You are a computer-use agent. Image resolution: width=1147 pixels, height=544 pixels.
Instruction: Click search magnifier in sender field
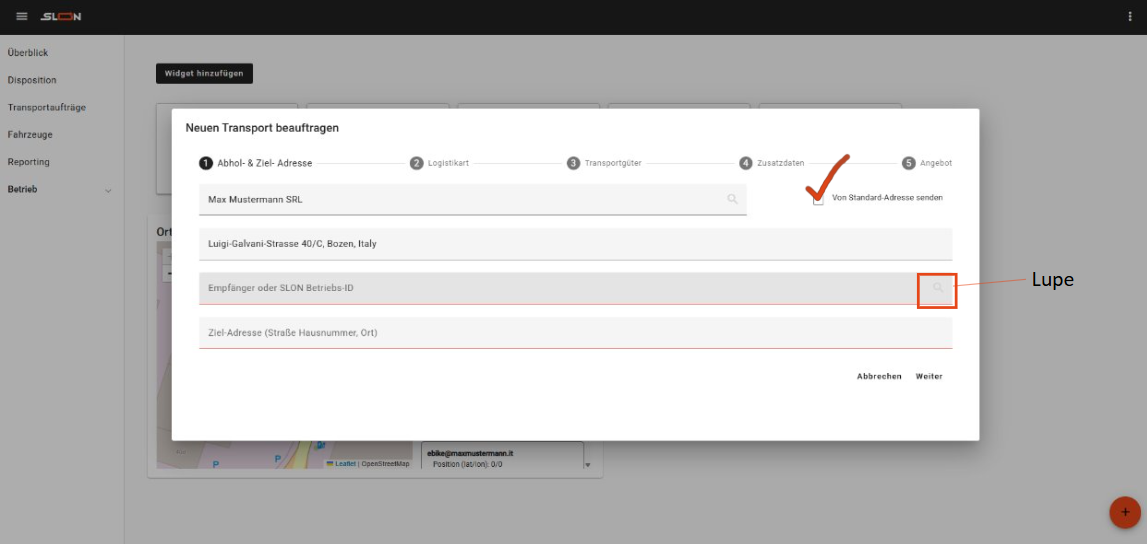point(732,199)
